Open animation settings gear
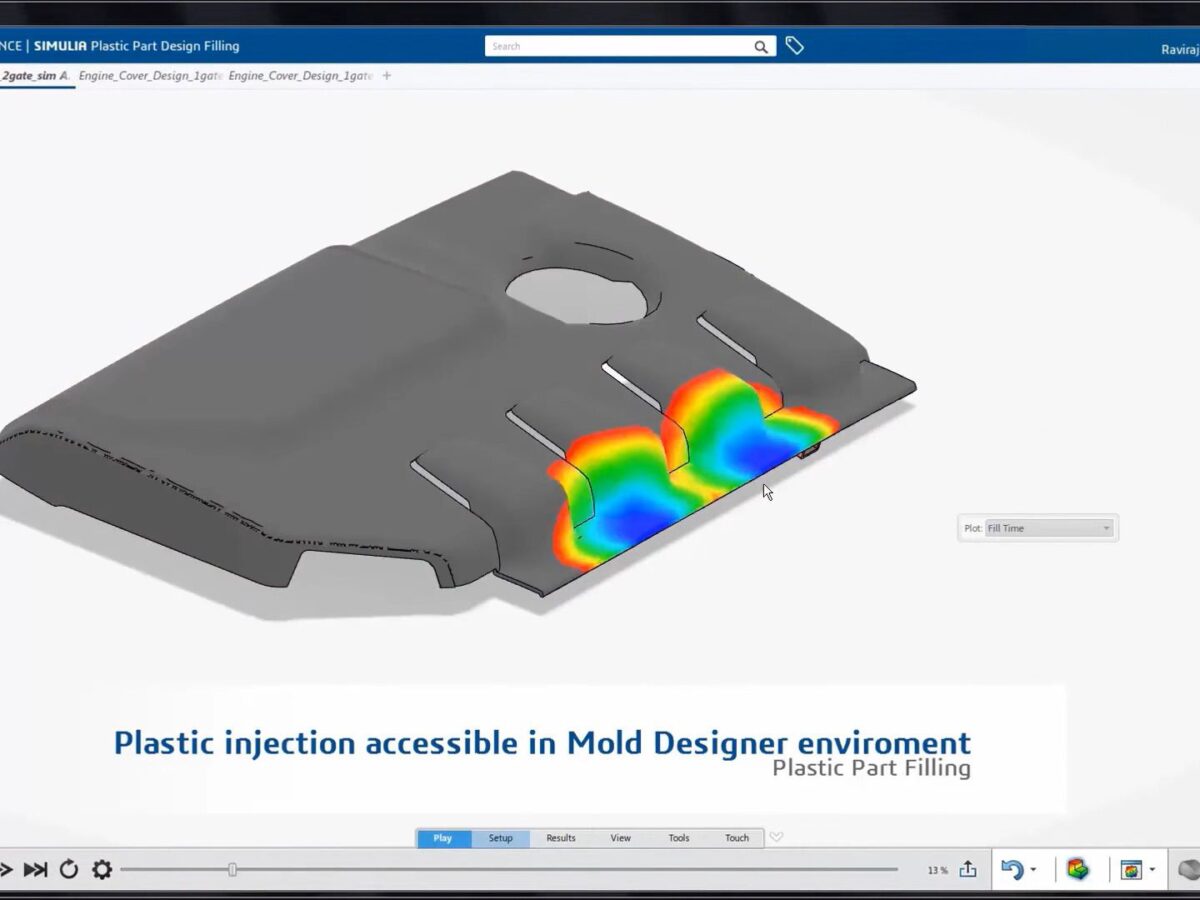 102,870
